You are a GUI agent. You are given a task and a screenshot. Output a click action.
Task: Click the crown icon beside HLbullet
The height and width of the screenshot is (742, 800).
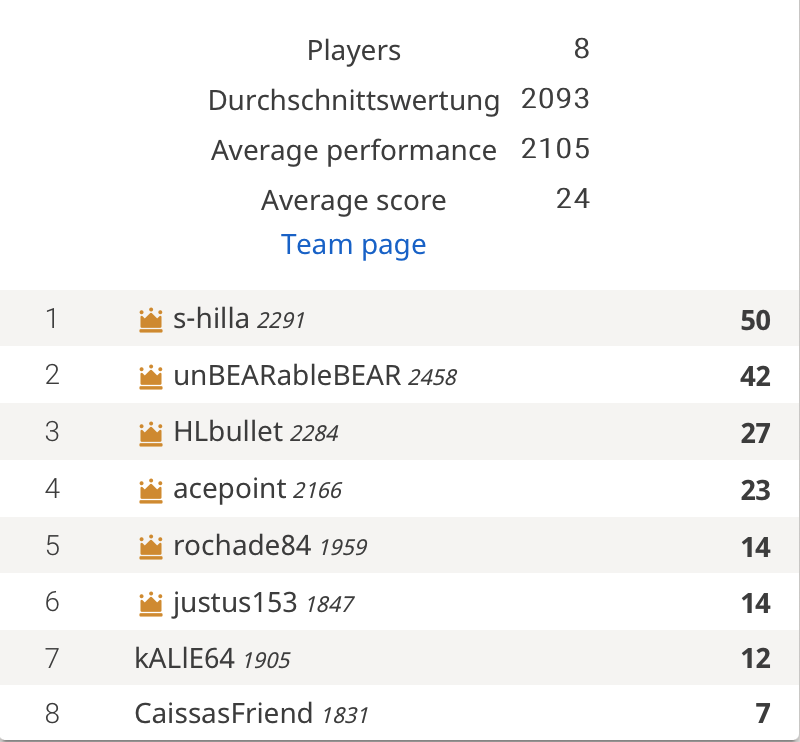pyautogui.click(x=151, y=434)
